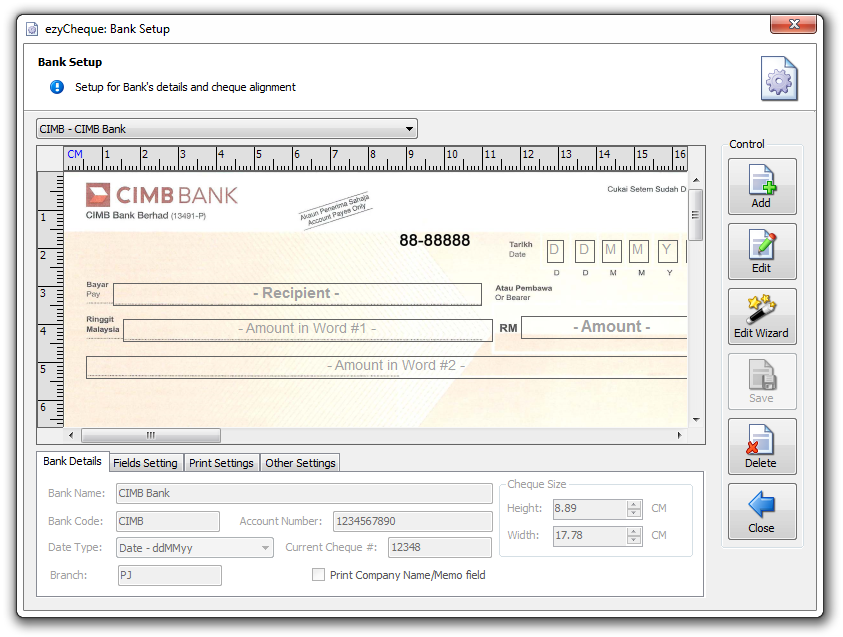Click the blue information icon
Screen dimensions: 843x637
(x=57, y=87)
